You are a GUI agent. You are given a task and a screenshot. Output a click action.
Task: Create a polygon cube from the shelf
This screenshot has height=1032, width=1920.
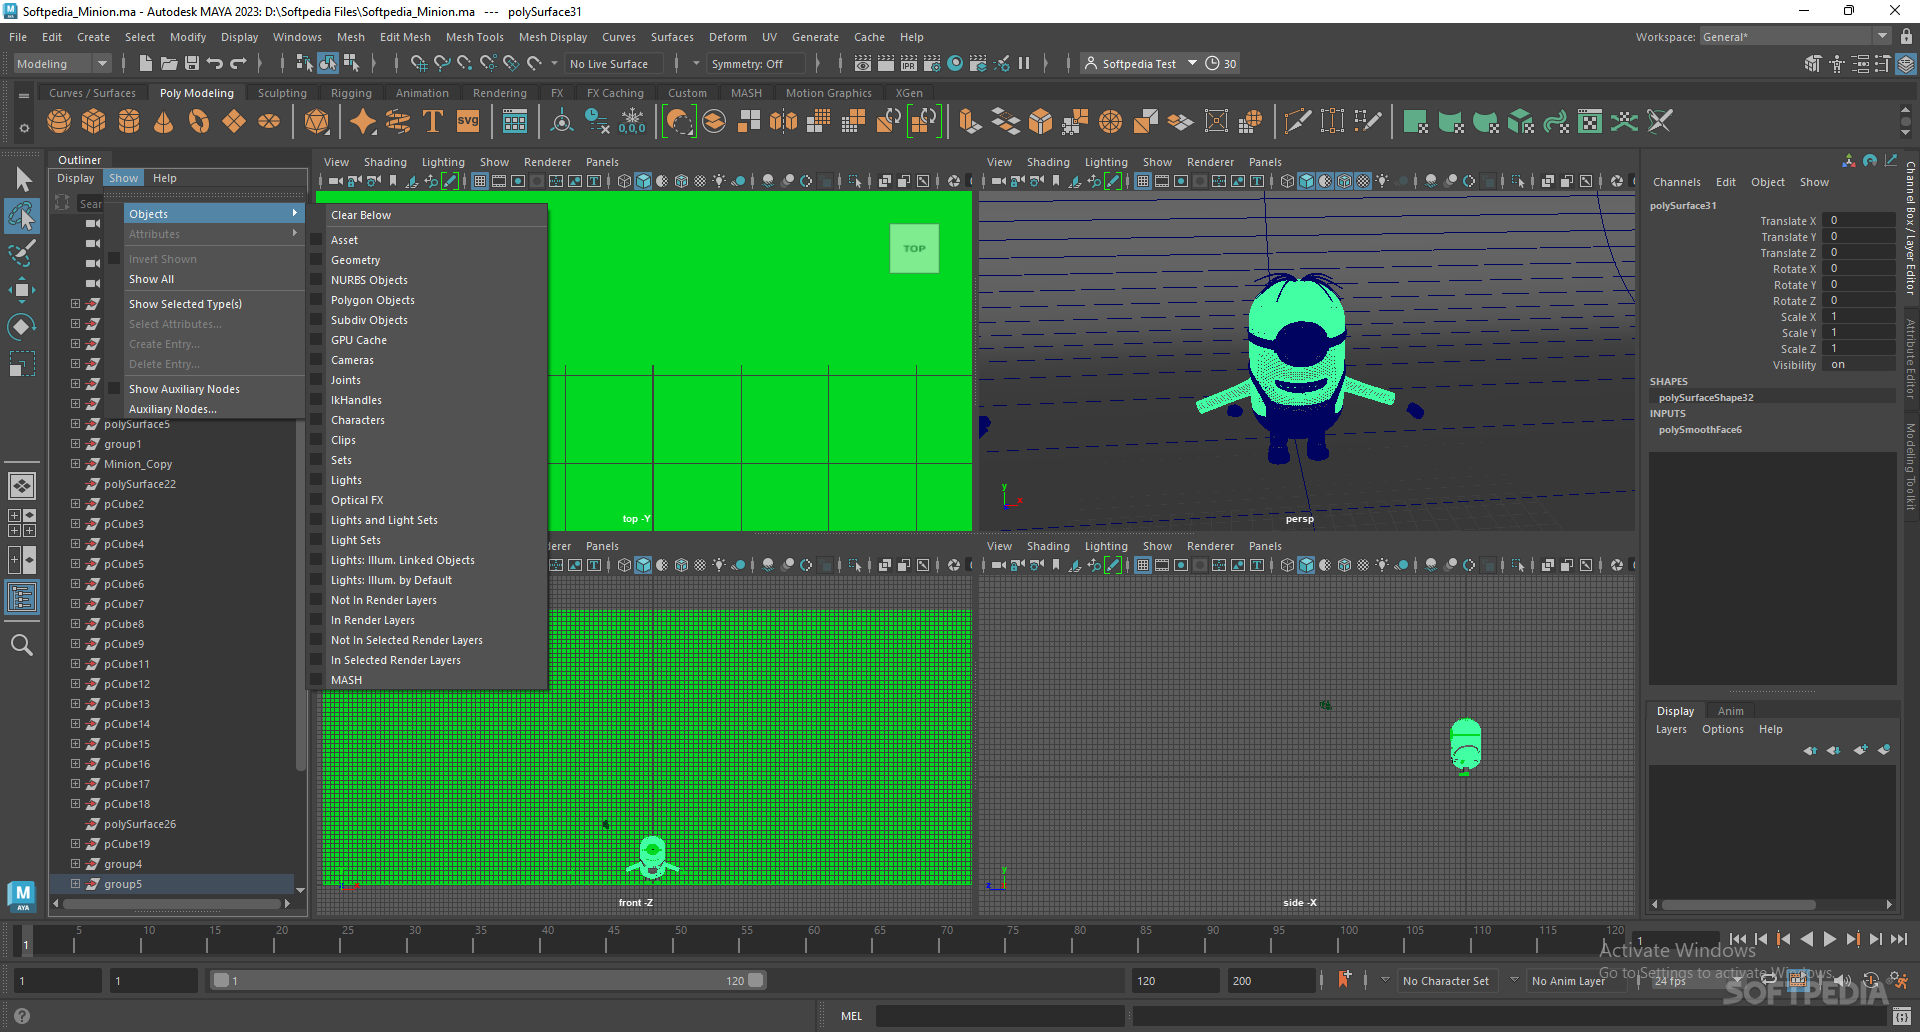(94, 122)
